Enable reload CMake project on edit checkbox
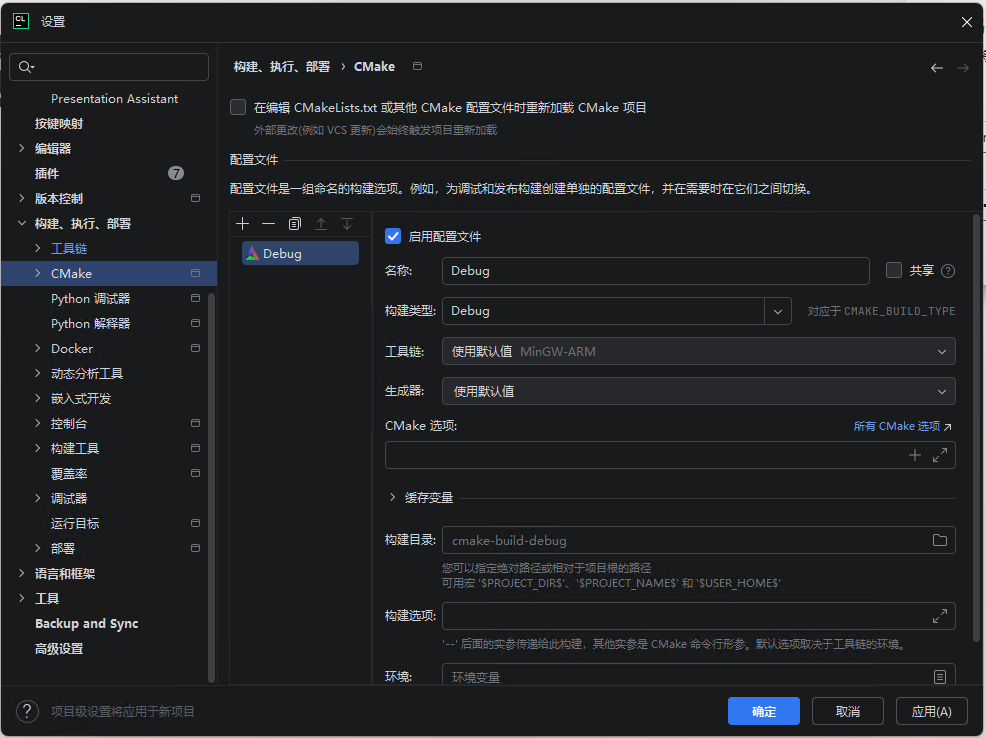986x738 pixels. (x=238, y=107)
